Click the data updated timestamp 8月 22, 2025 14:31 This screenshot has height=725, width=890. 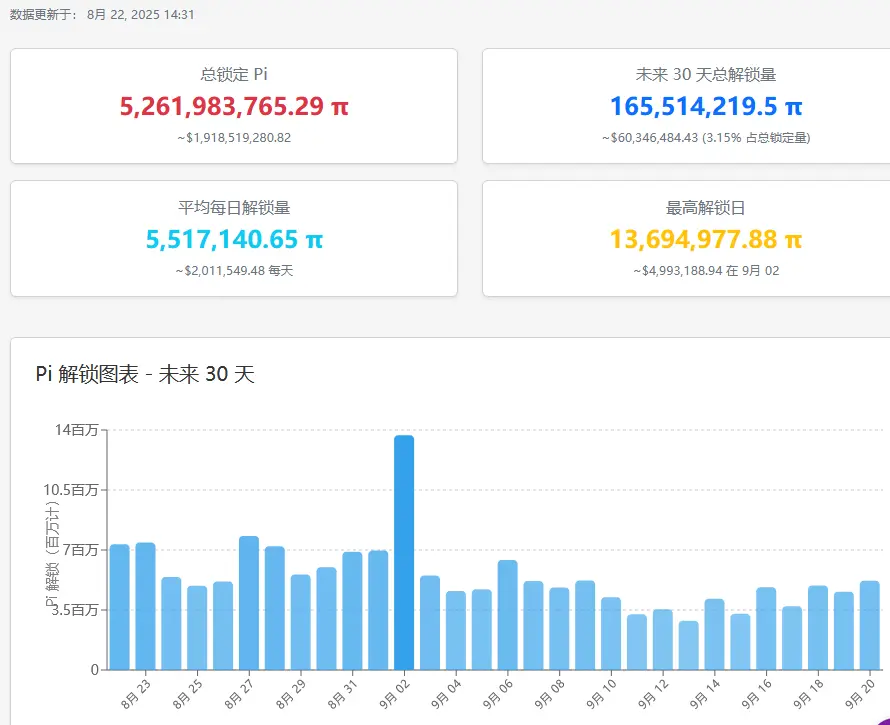141,15
